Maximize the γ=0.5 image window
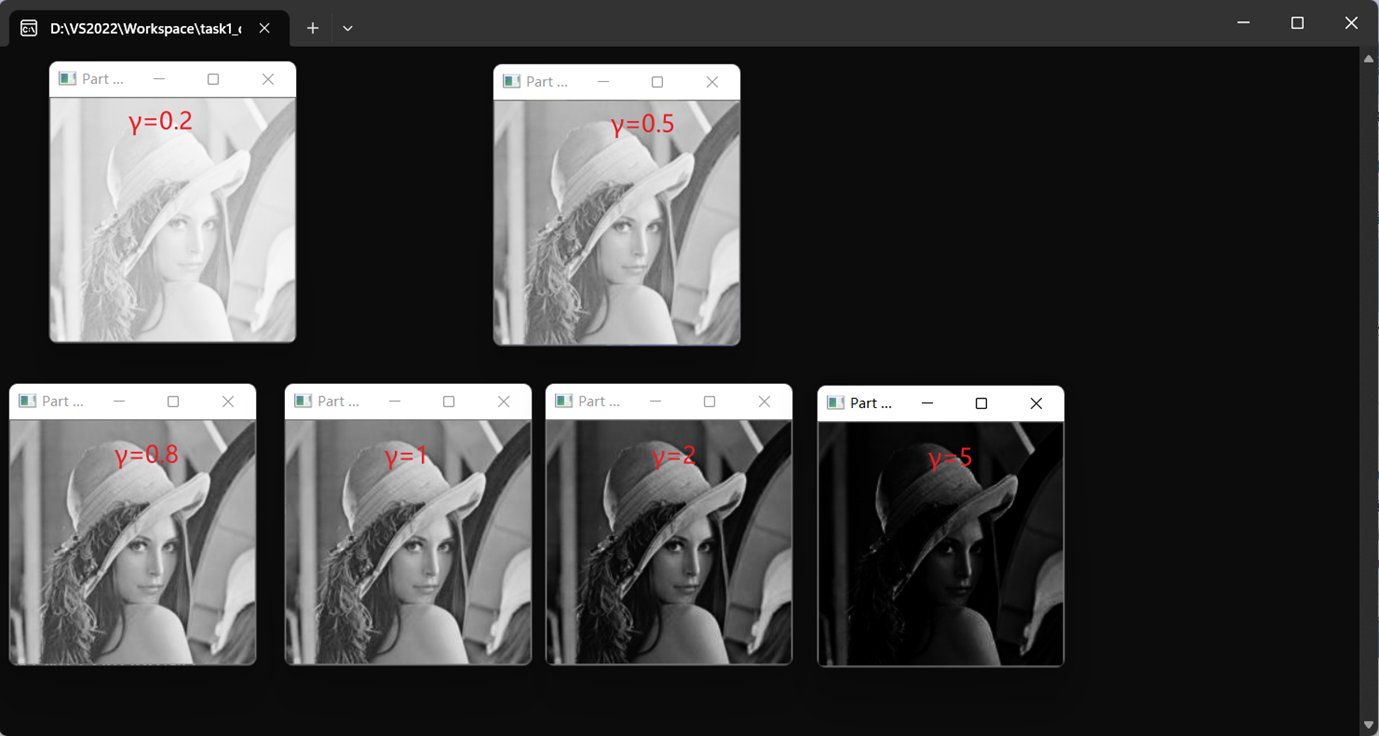Viewport: 1379px width, 736px height. (x=657, y=82)
